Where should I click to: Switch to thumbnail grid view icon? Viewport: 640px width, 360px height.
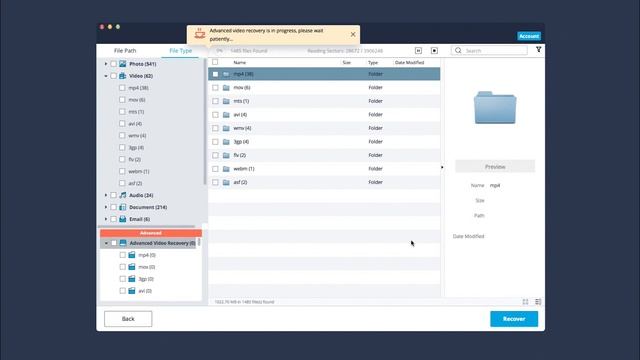[525, 302]
